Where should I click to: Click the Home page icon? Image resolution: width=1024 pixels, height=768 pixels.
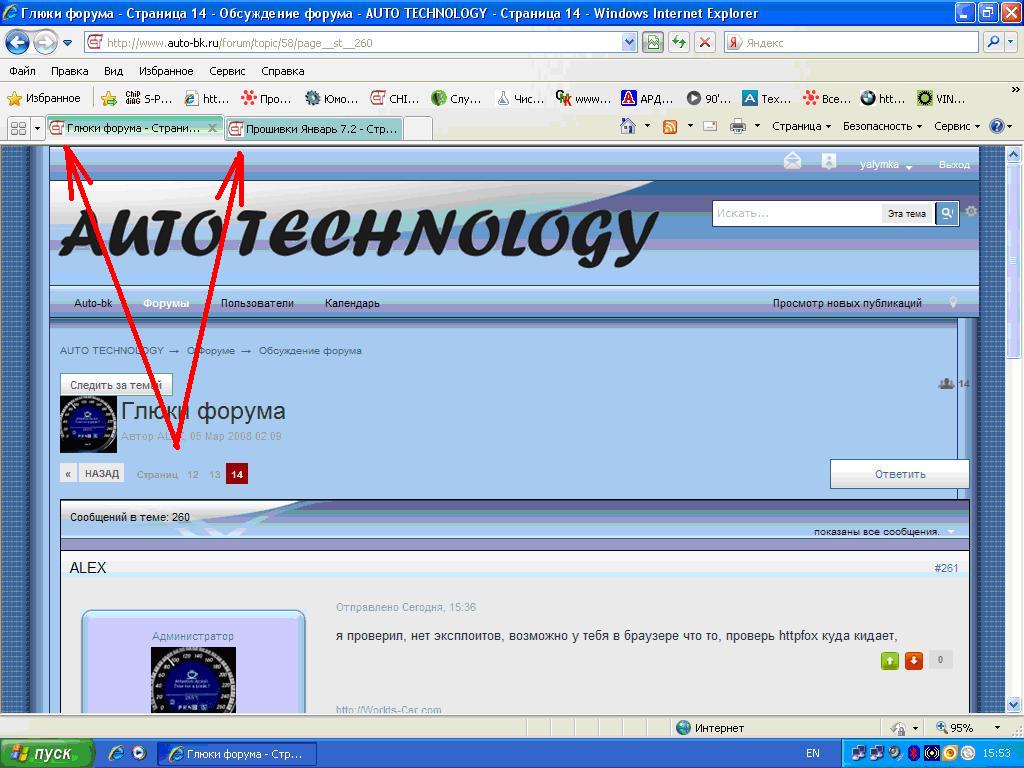point(628,126)
